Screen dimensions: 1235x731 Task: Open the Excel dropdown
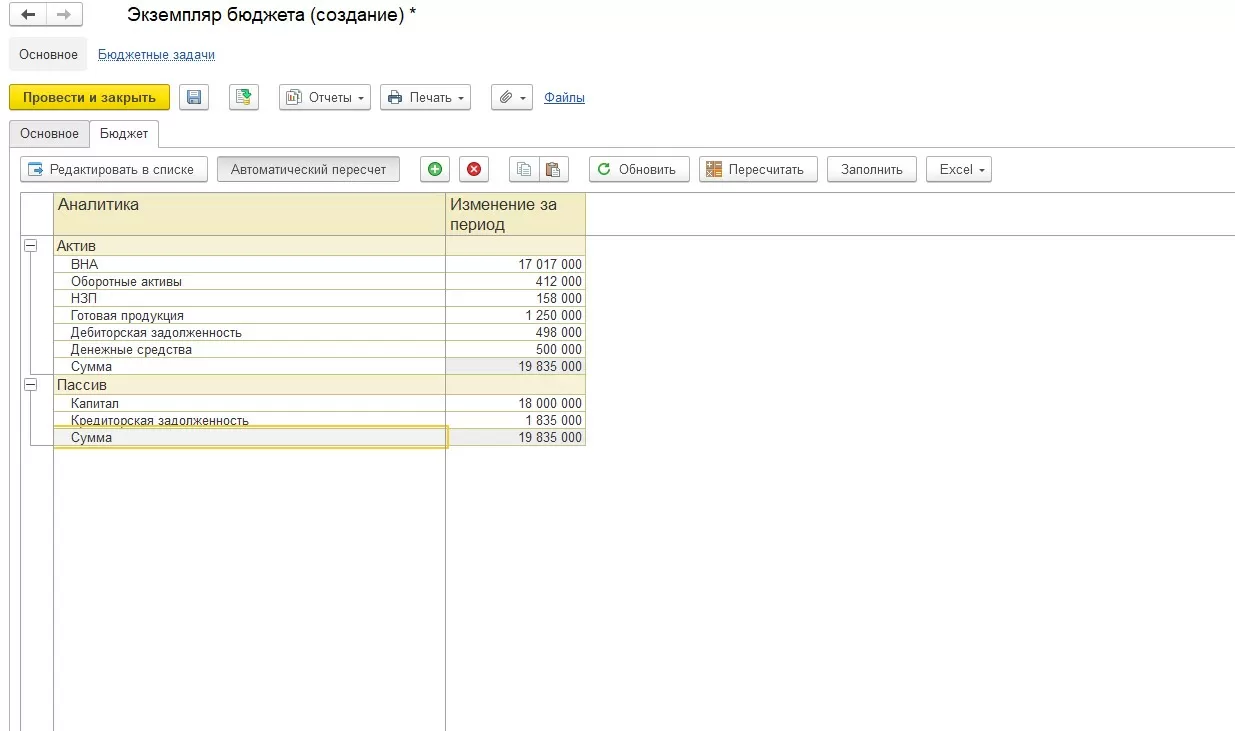click(959, 169)
